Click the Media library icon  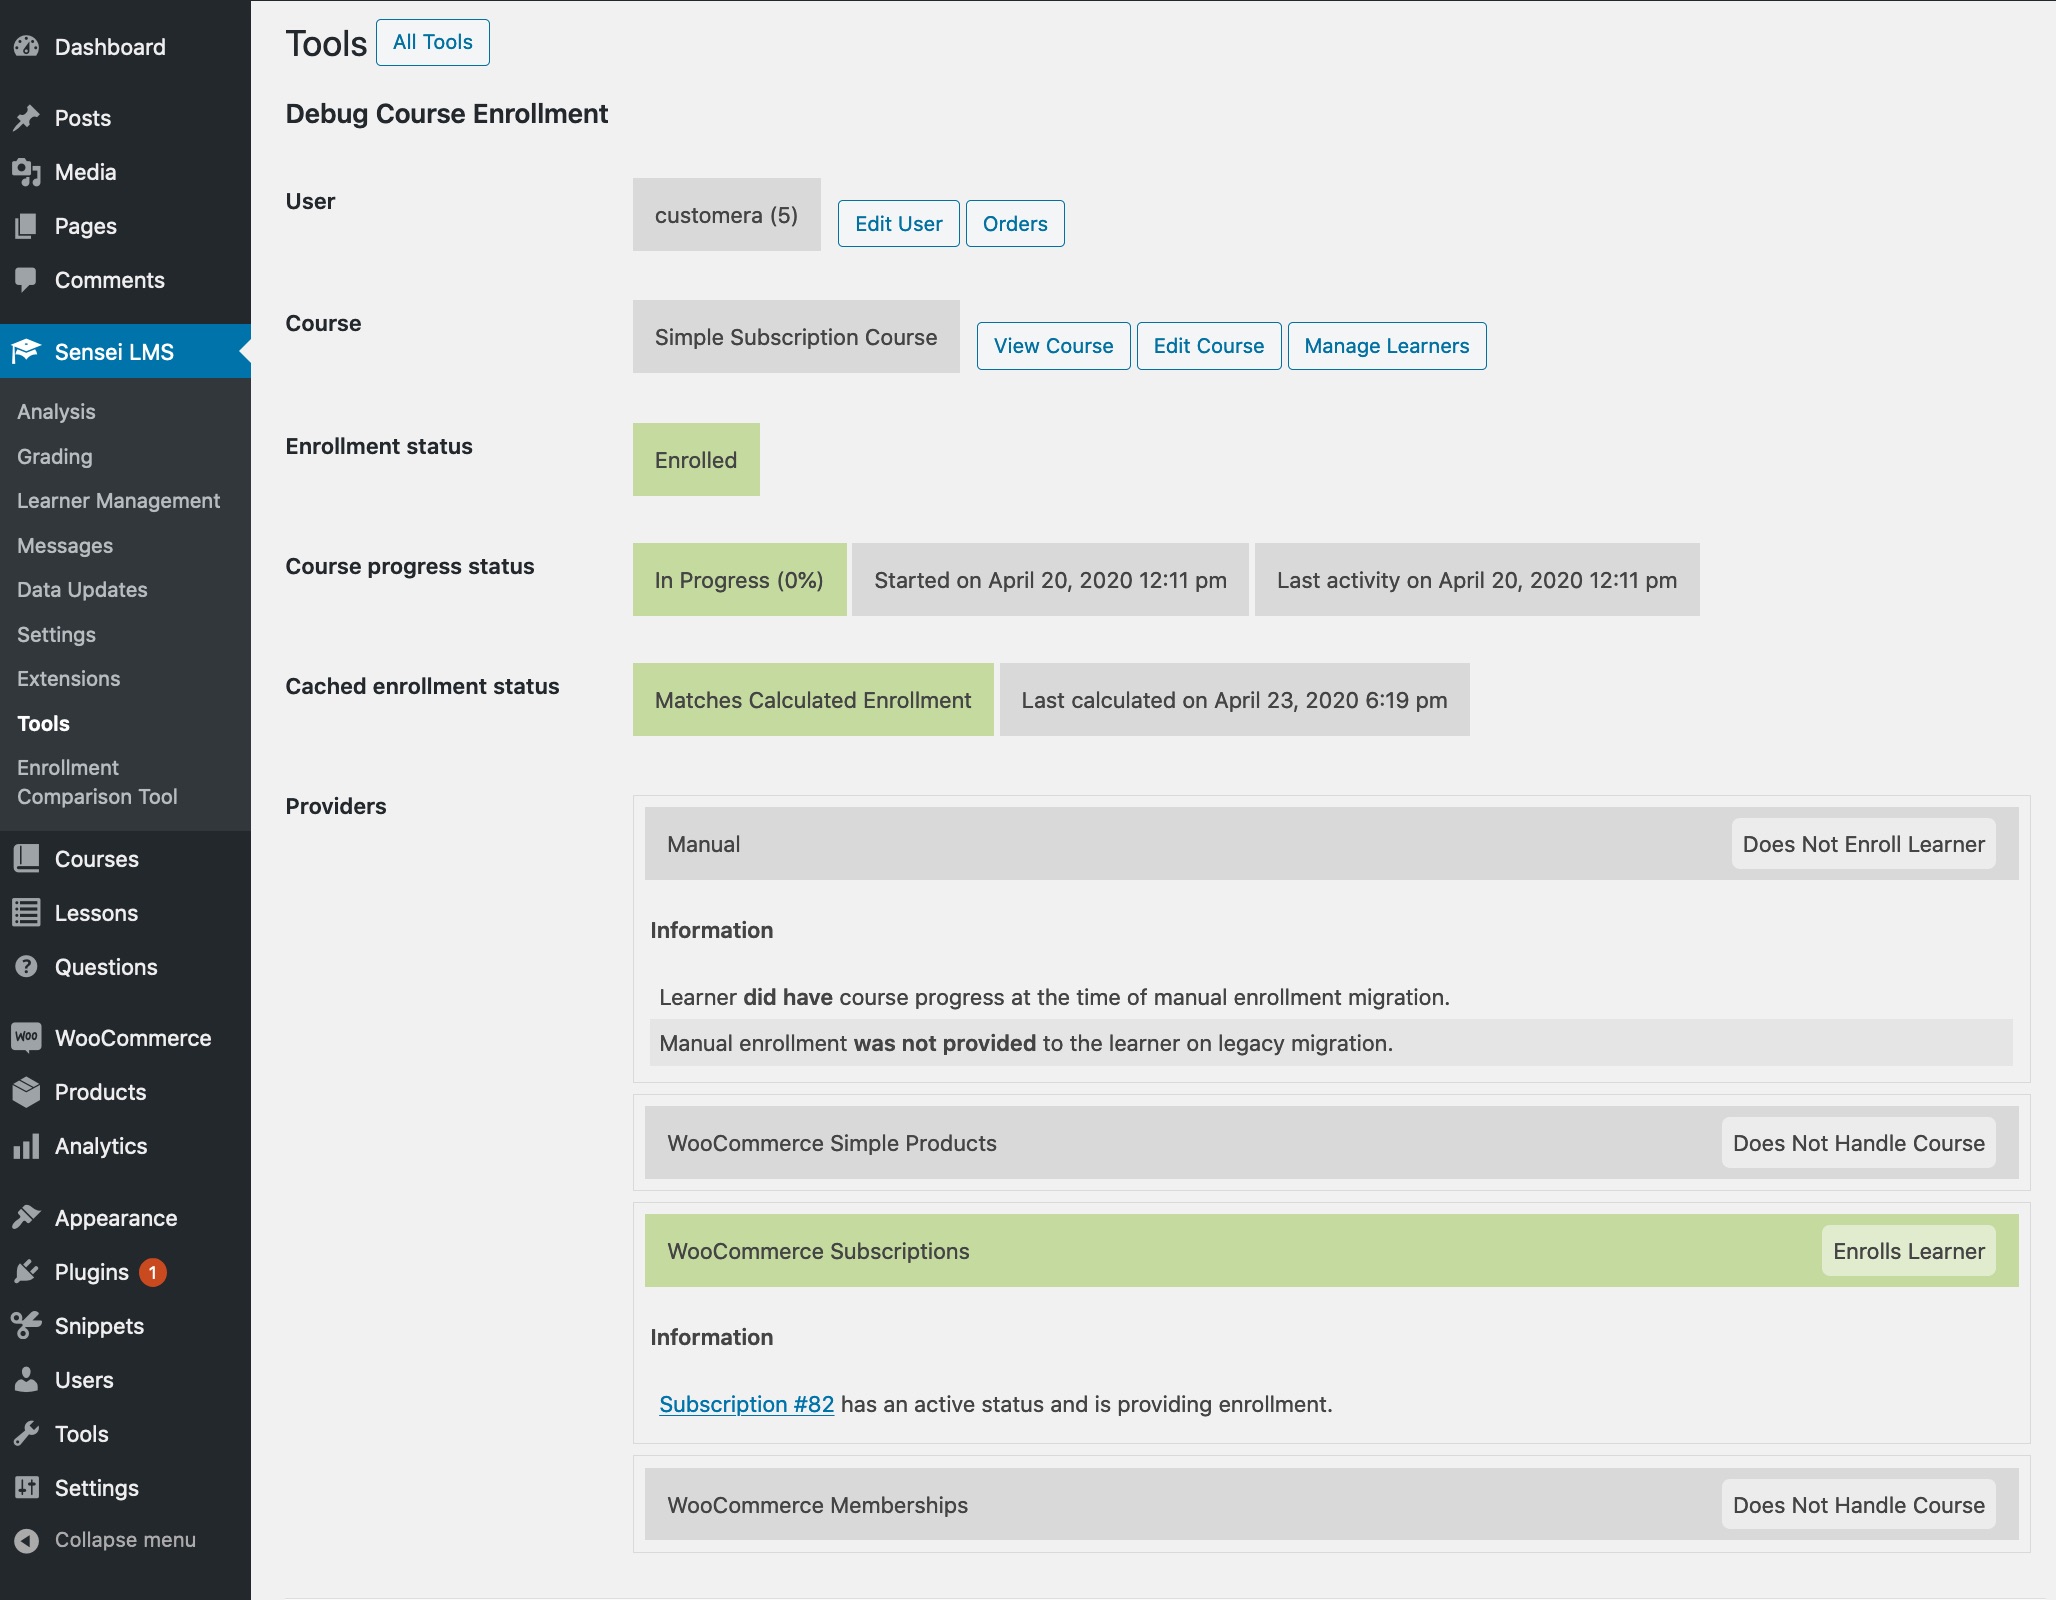click(x=26, y=172)
